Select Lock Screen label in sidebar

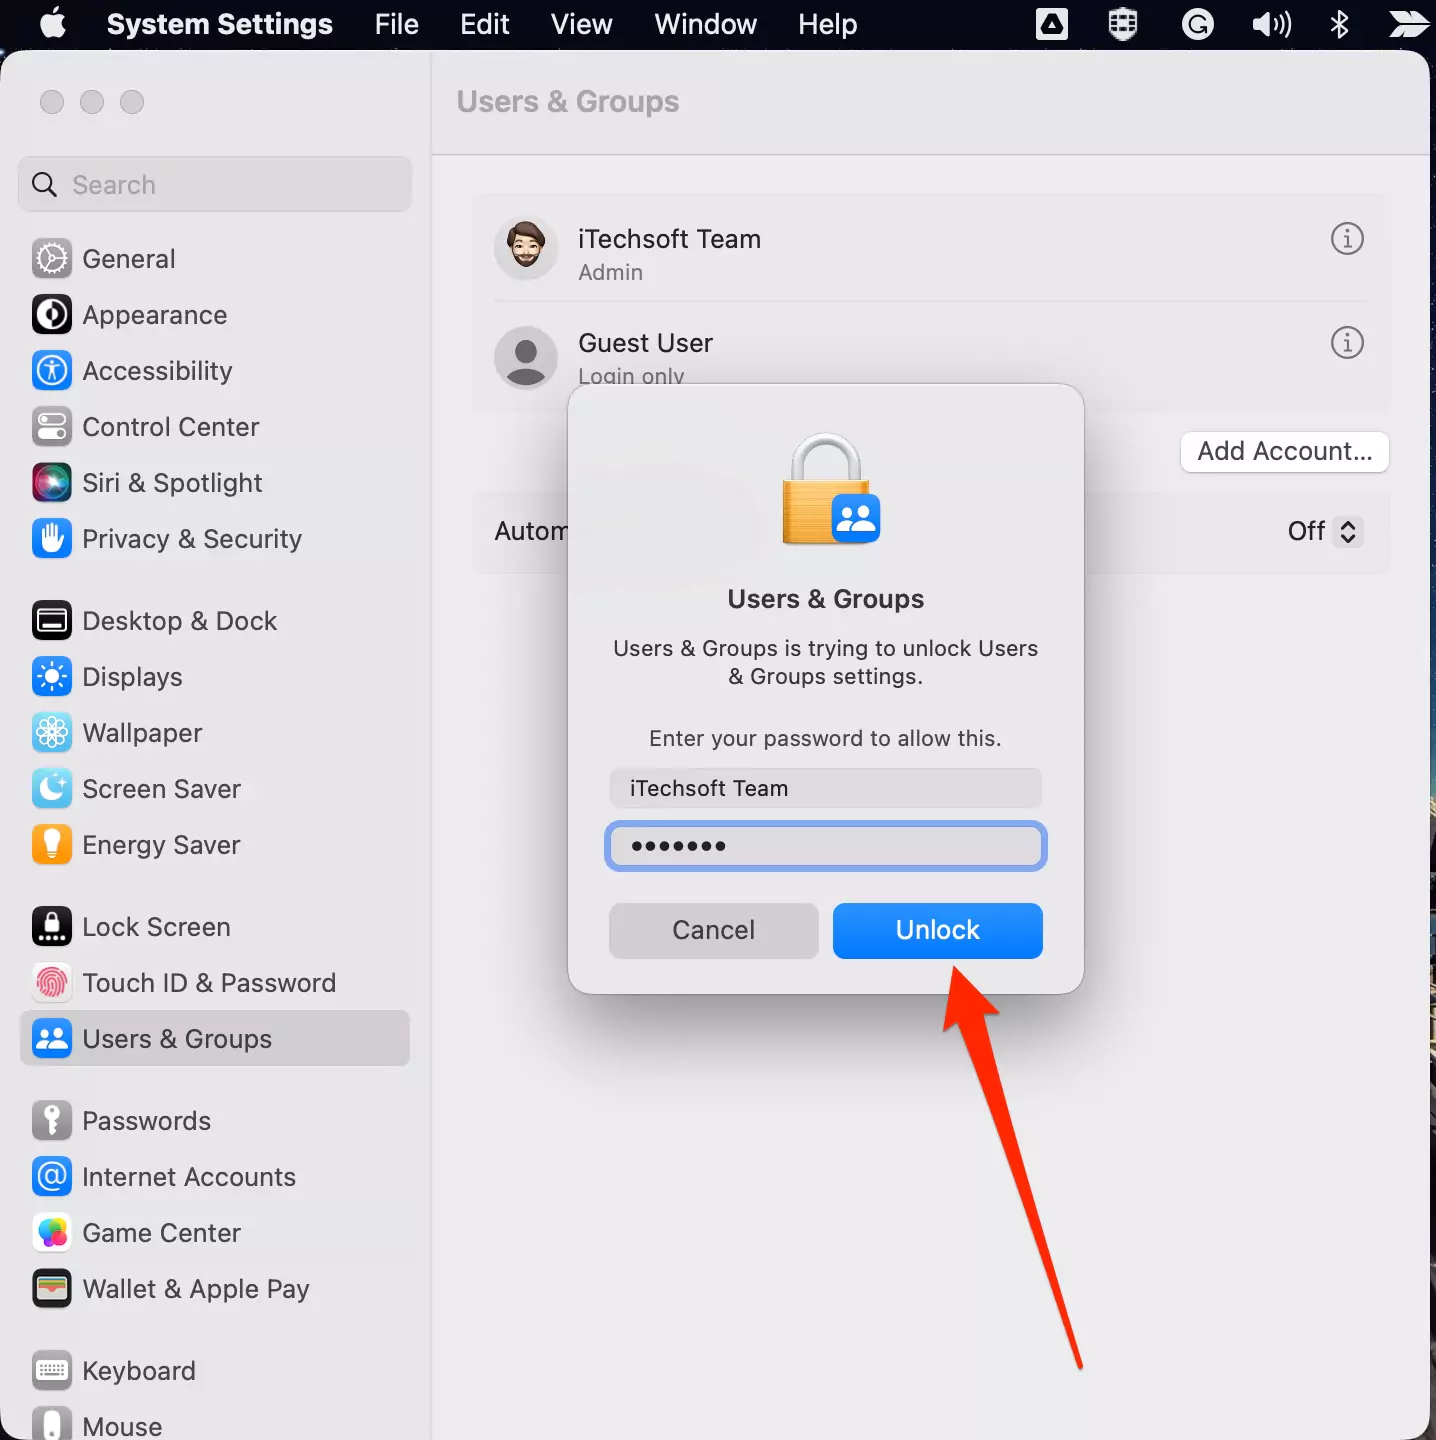[156, 927]
